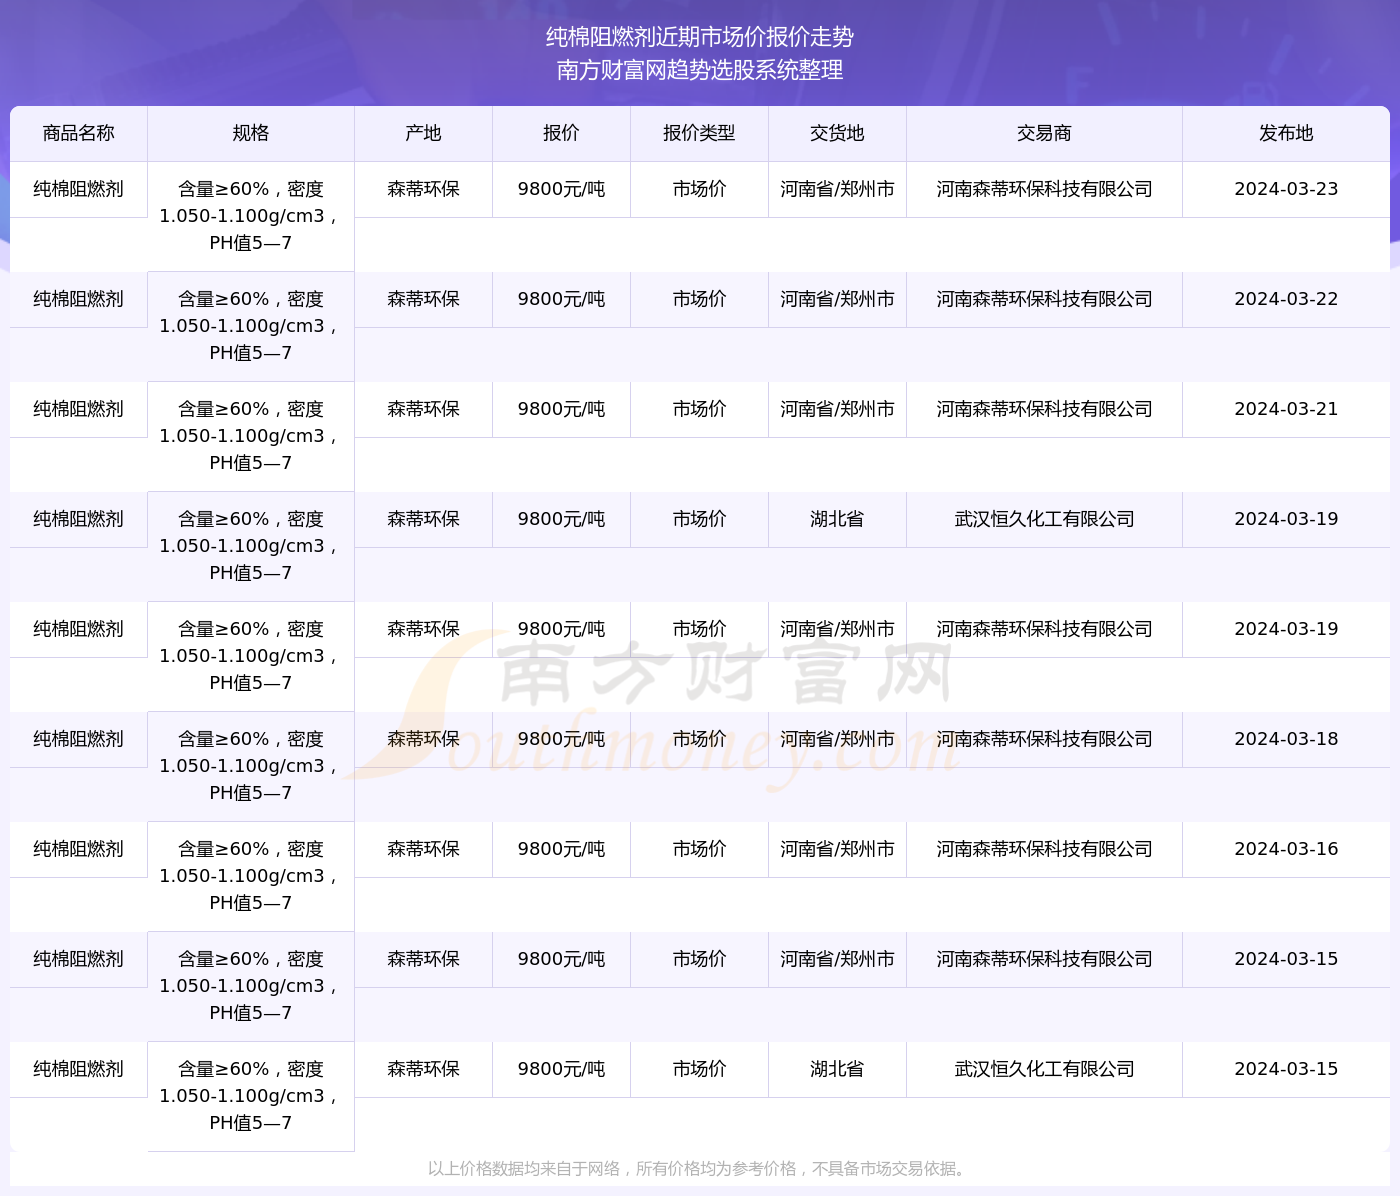Click the 含量≥60% spec in the 2024-03-18 row
Image resolution: width=1400 pixels, height=1196 pixels.
251,766
